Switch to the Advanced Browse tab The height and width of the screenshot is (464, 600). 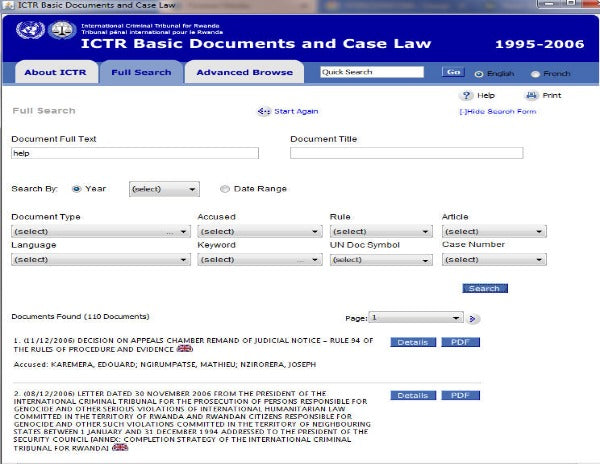click(244, 72)
